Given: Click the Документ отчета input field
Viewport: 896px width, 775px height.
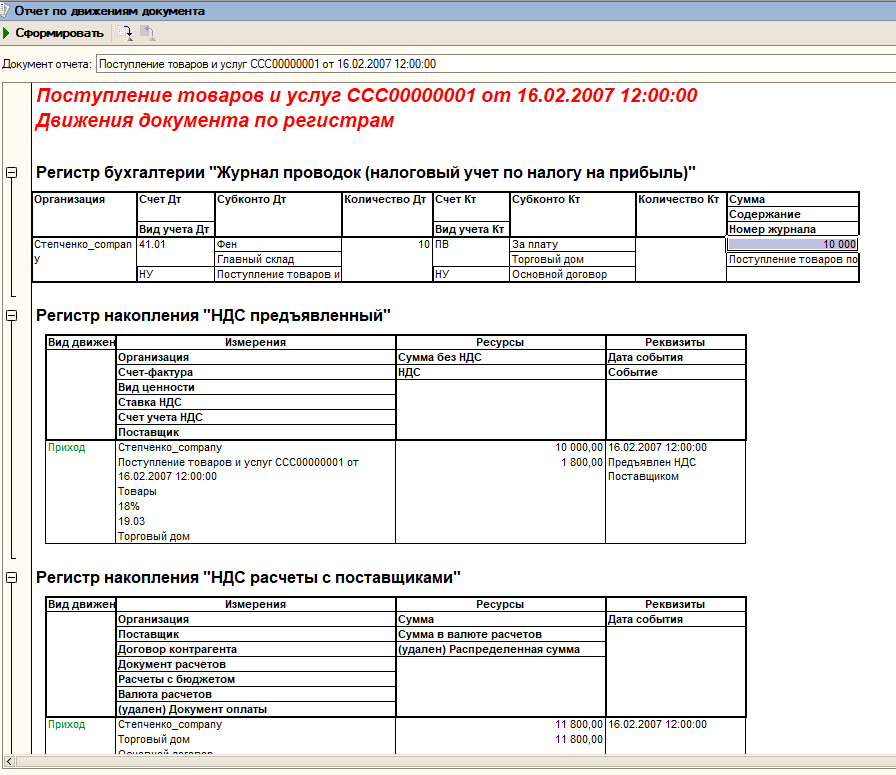Looking at the screenshot, I should click(496, 64).
